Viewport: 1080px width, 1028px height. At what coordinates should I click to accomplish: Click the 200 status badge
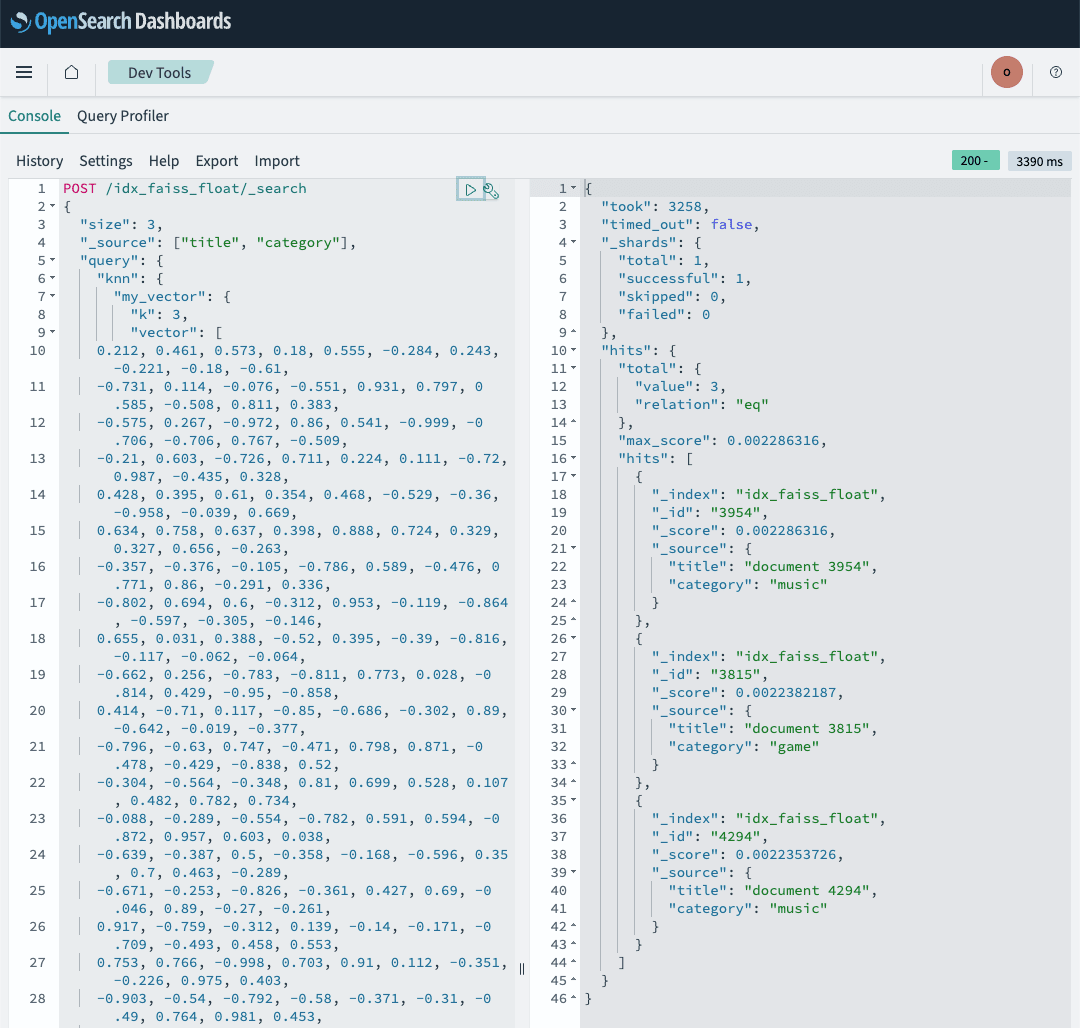click(975, 160)
